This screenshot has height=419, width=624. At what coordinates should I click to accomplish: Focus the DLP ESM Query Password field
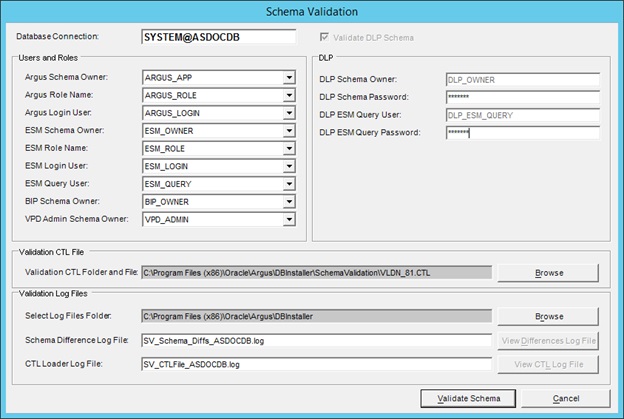pos(523,133)
